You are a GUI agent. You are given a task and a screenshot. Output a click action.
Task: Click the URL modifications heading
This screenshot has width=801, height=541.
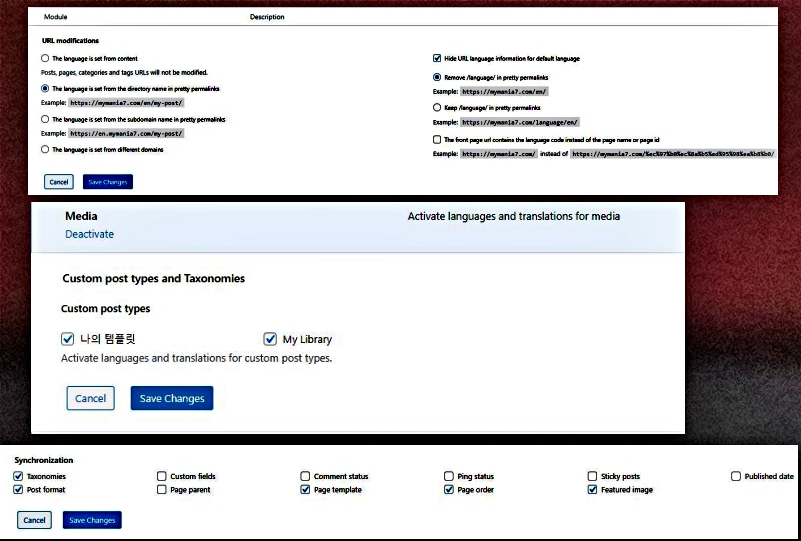(70, 40)
